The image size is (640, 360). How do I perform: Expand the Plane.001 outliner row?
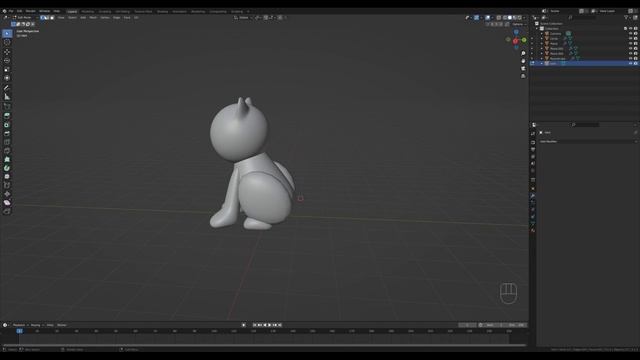pos(542,49)
